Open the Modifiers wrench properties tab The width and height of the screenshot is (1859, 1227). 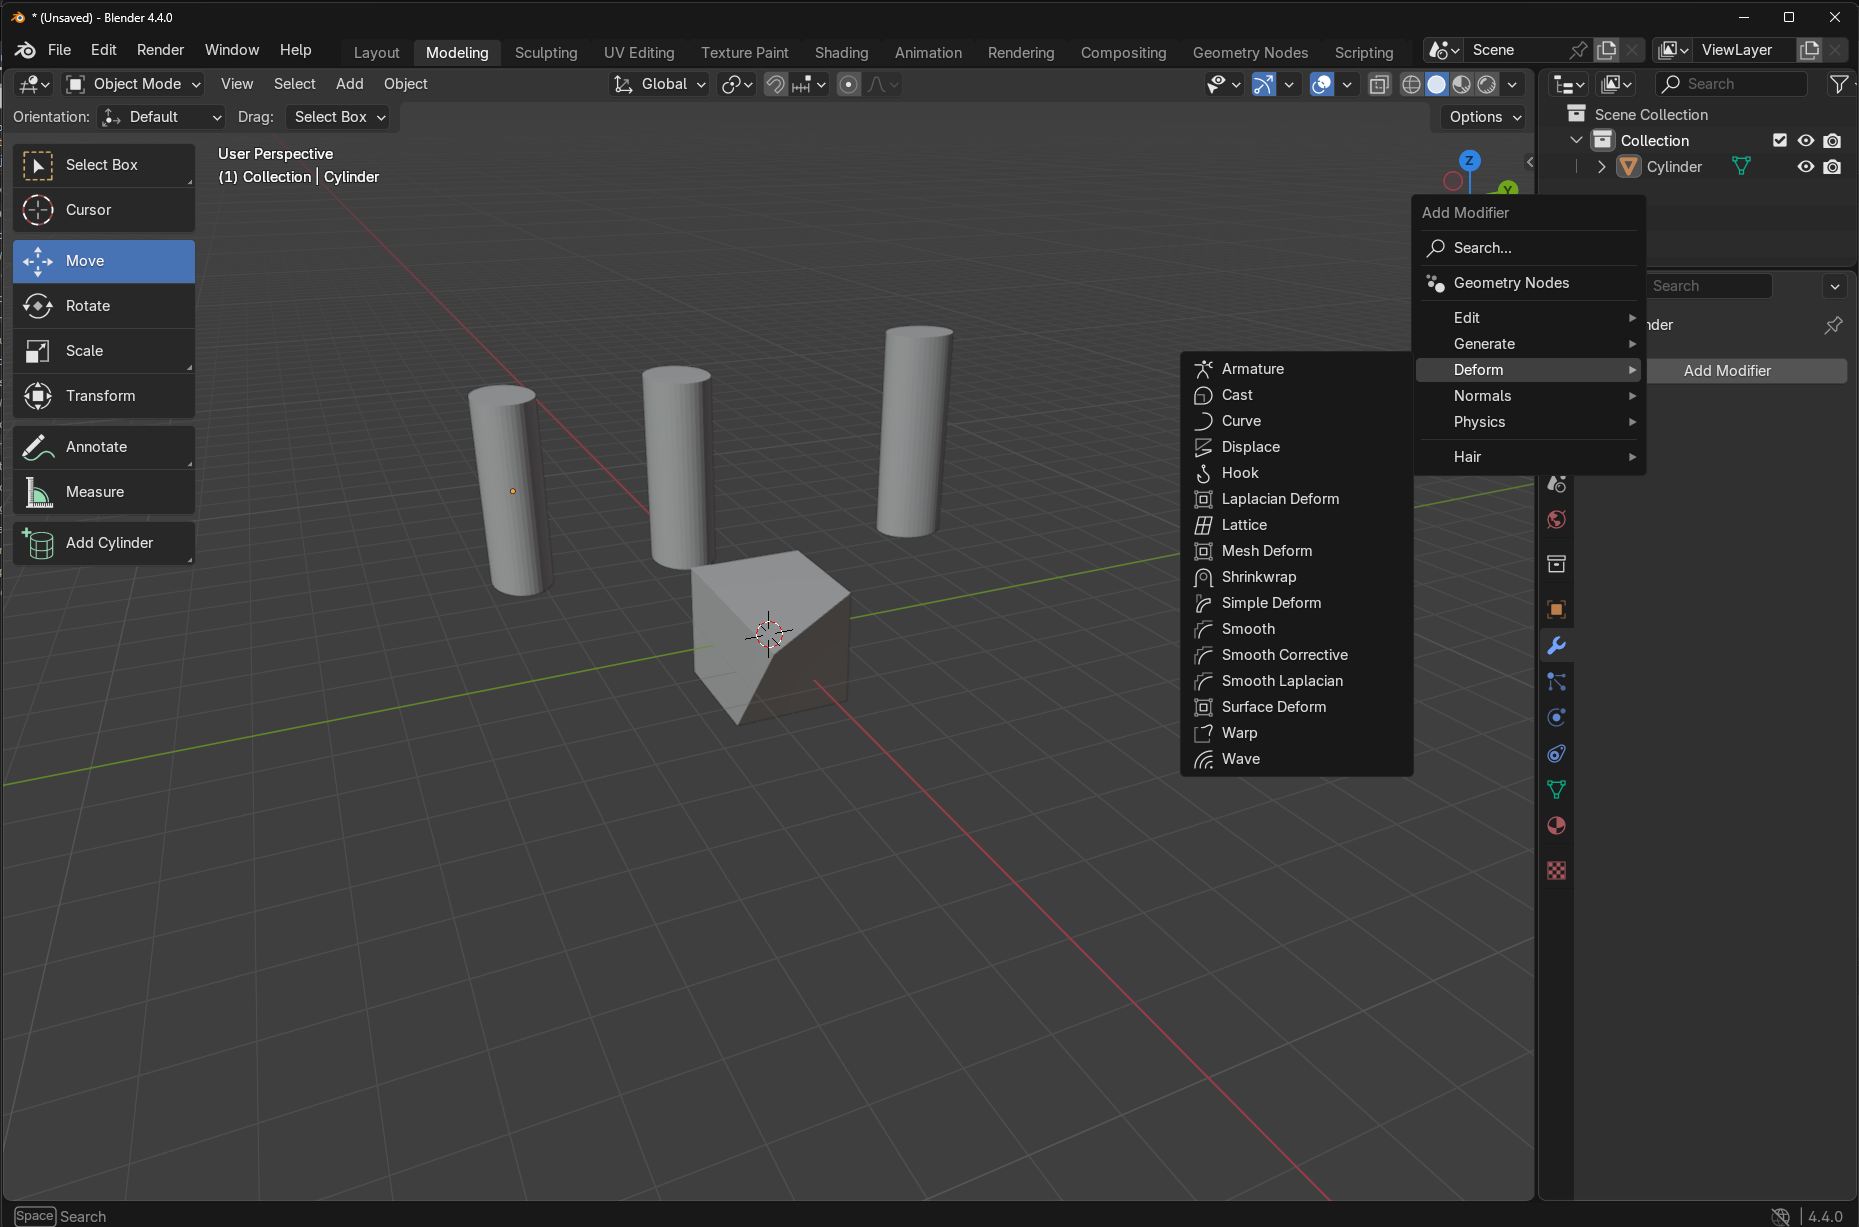[x=1556, y=646]
